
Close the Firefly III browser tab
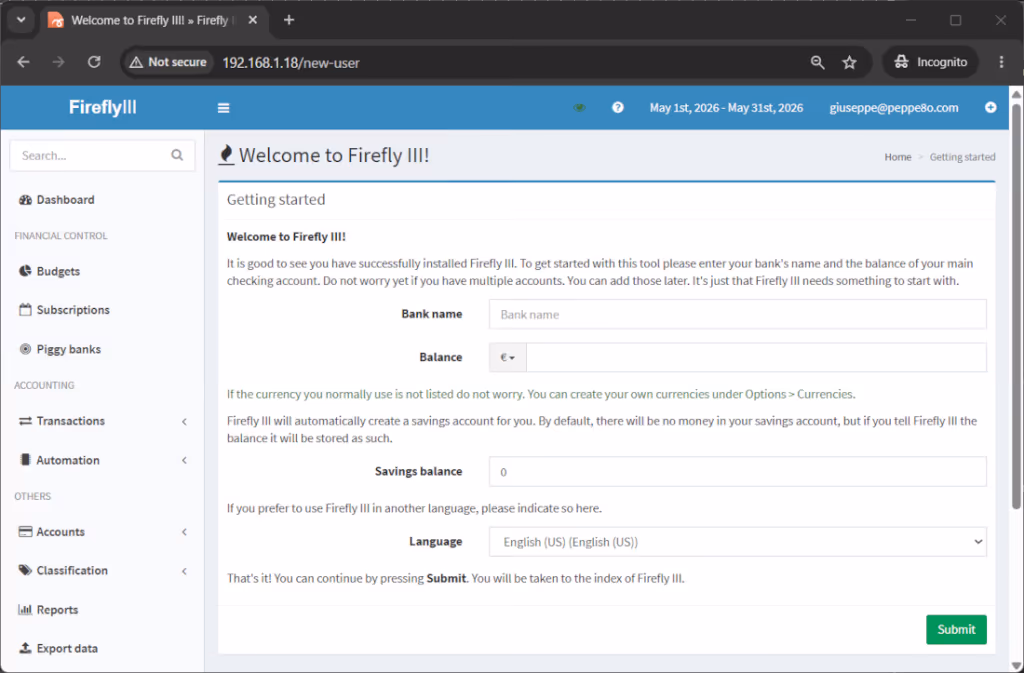pyautogui.click(x=253, y=20)
